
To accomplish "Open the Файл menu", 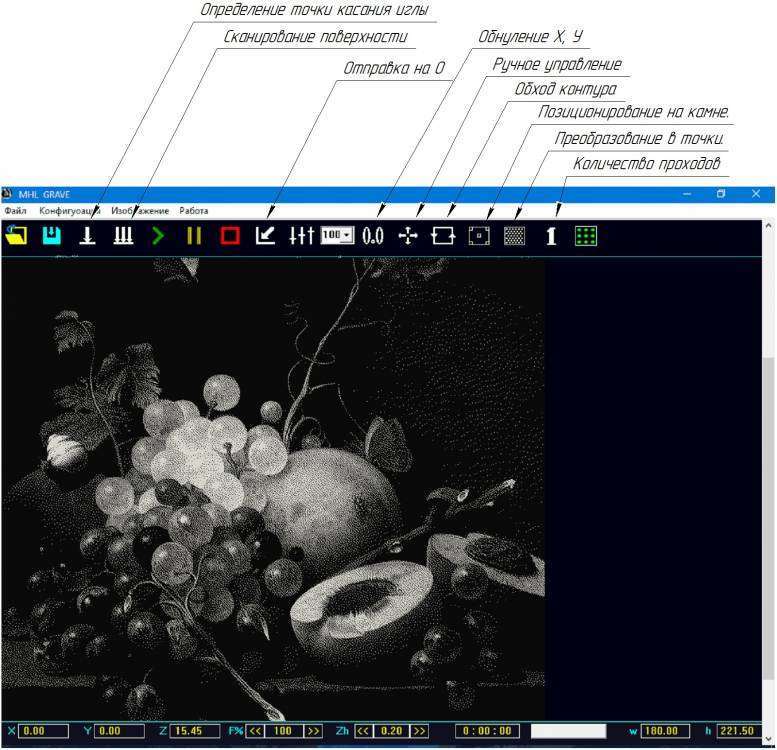I will pos(15,211).
